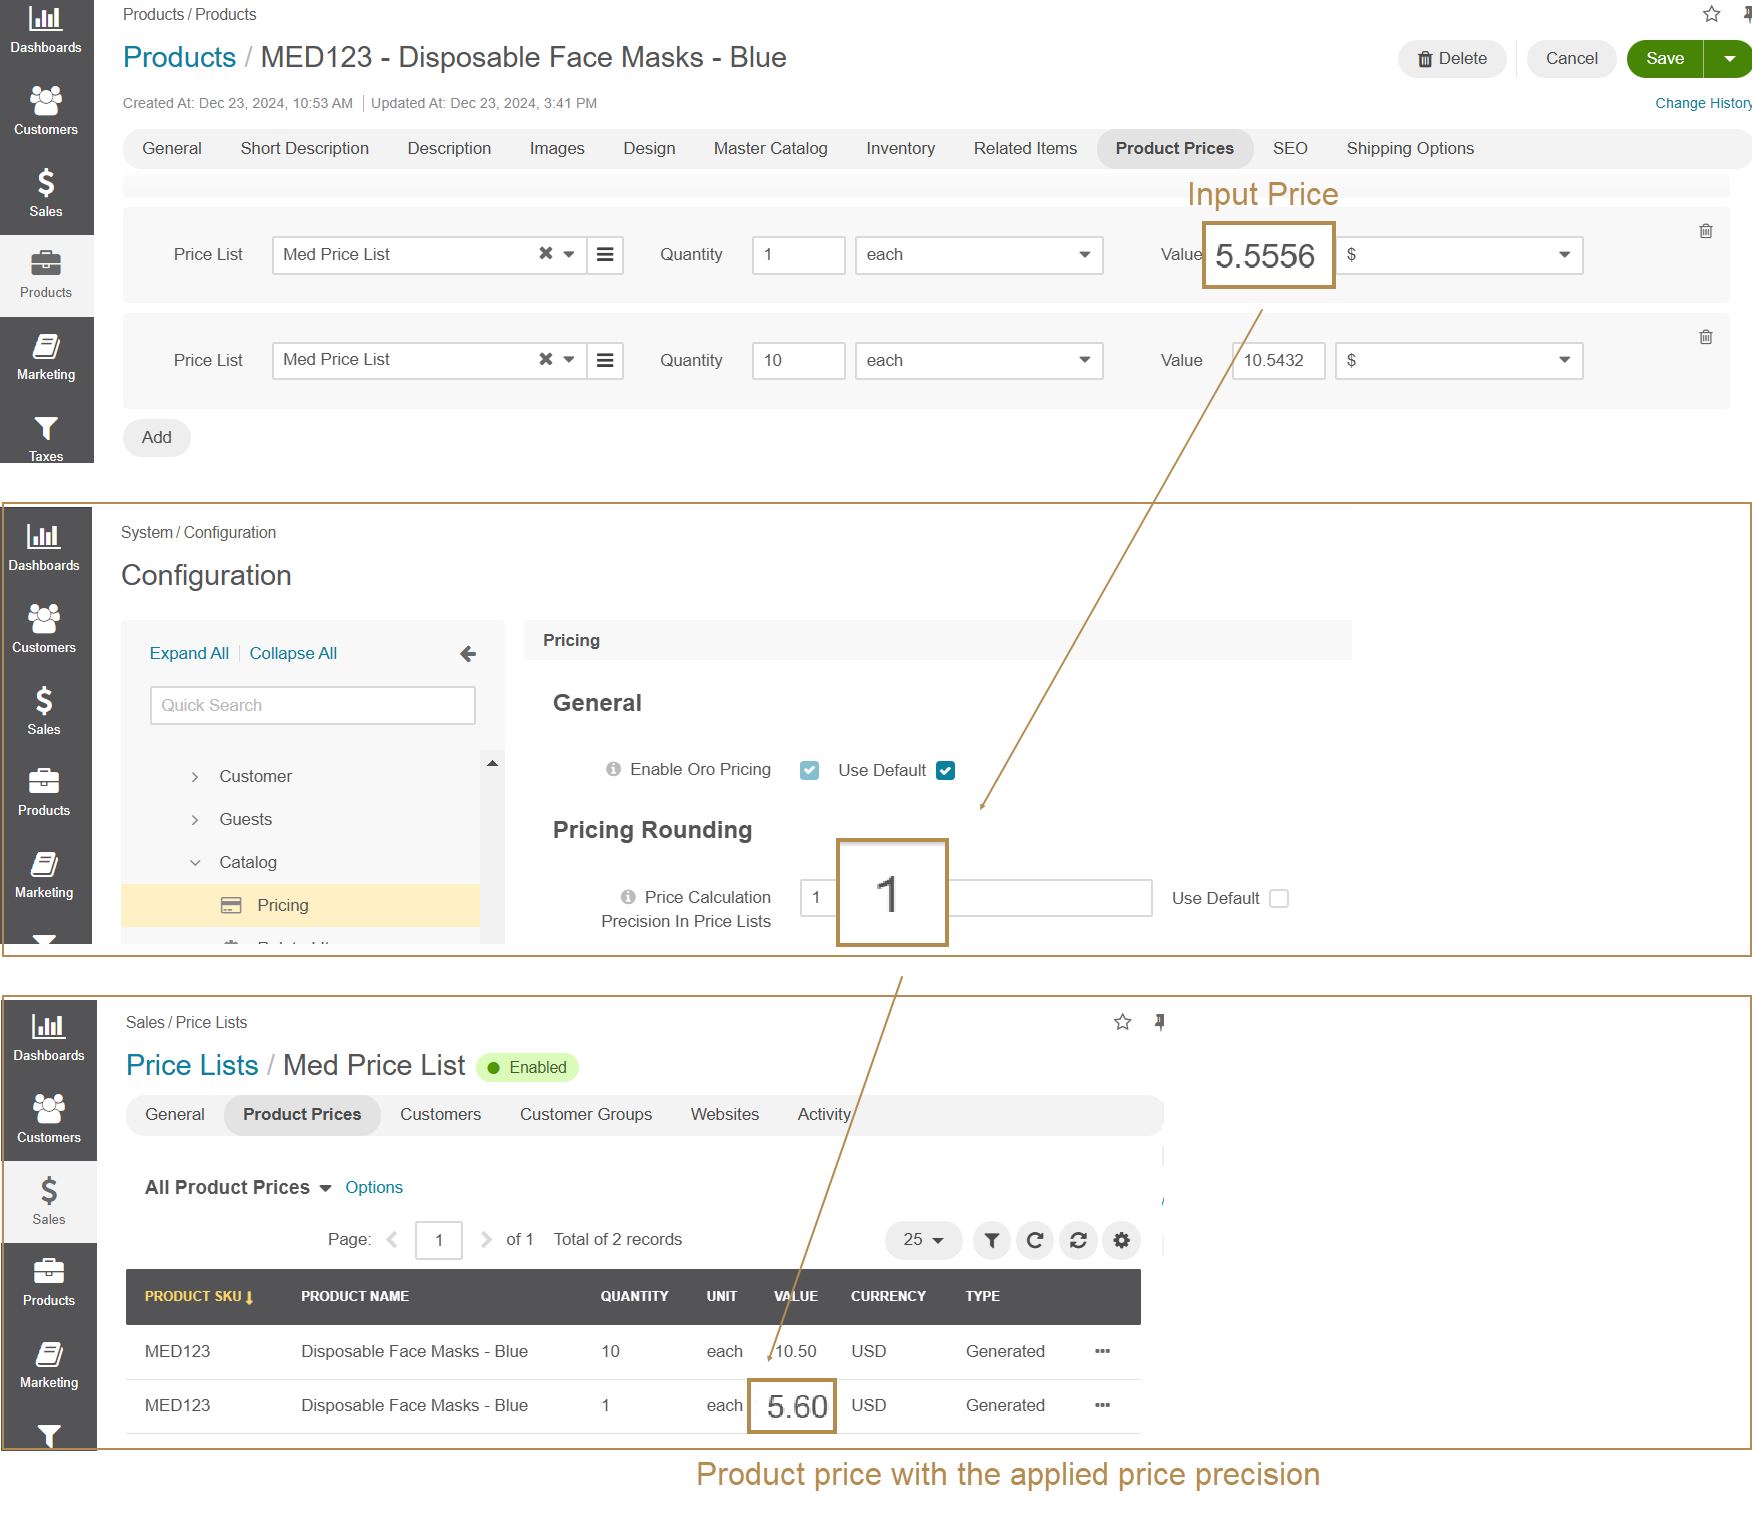Image resolution: width=1752 pixels, height=1519 pixels.
Task: Open grid settings gear icon
Action: pyautogui.click(x=1121, y=1240)
